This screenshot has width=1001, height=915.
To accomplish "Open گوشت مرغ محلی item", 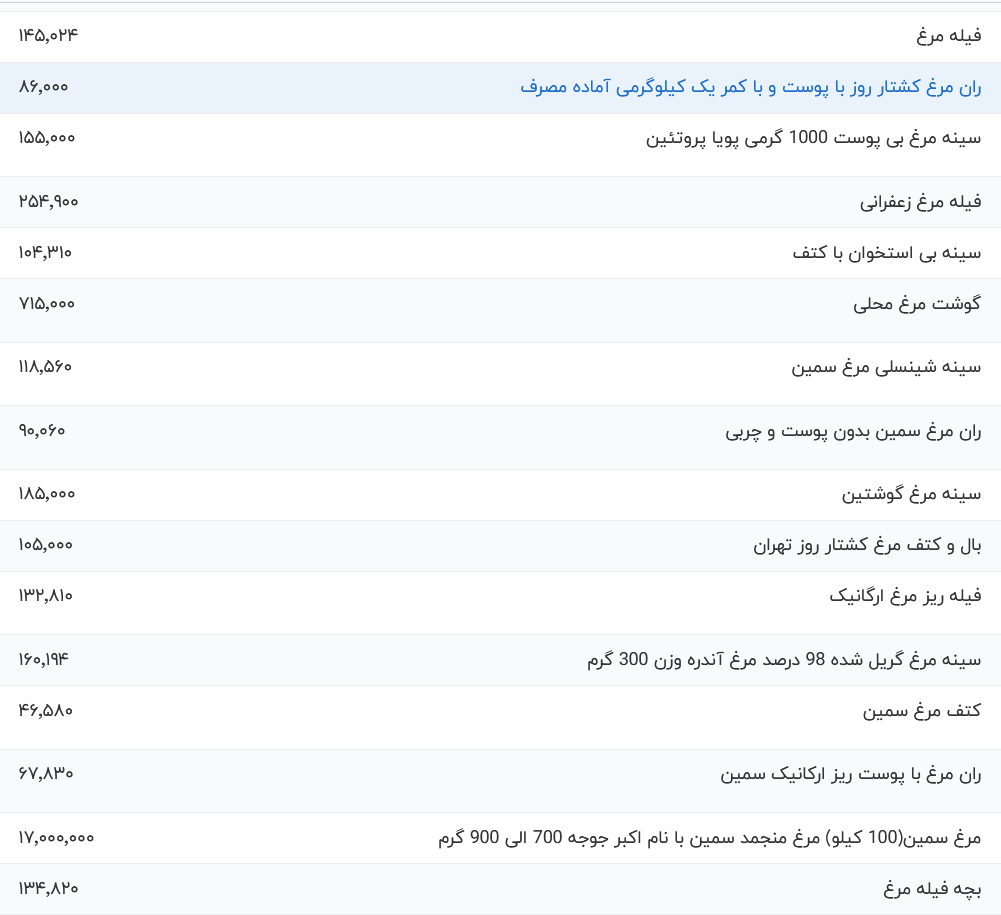I will point(917,304).
